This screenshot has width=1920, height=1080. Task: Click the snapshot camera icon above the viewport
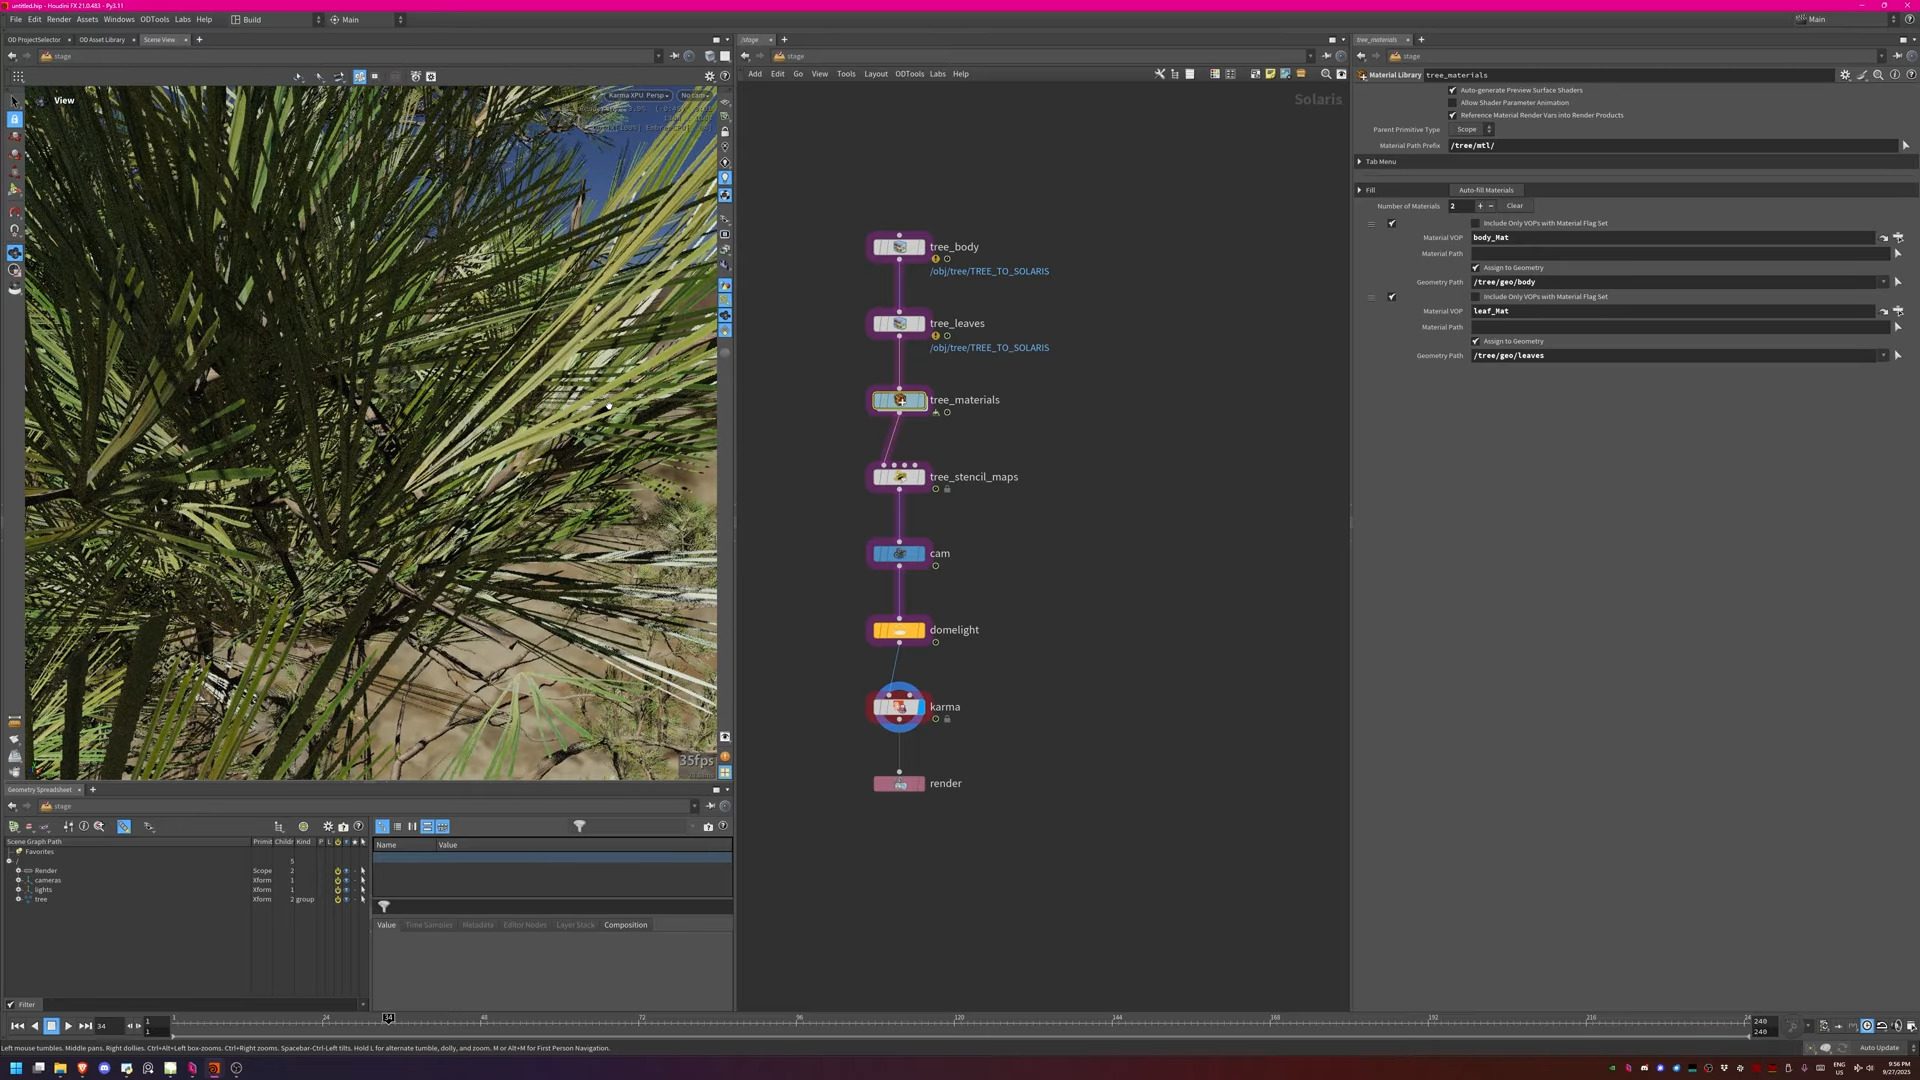pos(415,76)
